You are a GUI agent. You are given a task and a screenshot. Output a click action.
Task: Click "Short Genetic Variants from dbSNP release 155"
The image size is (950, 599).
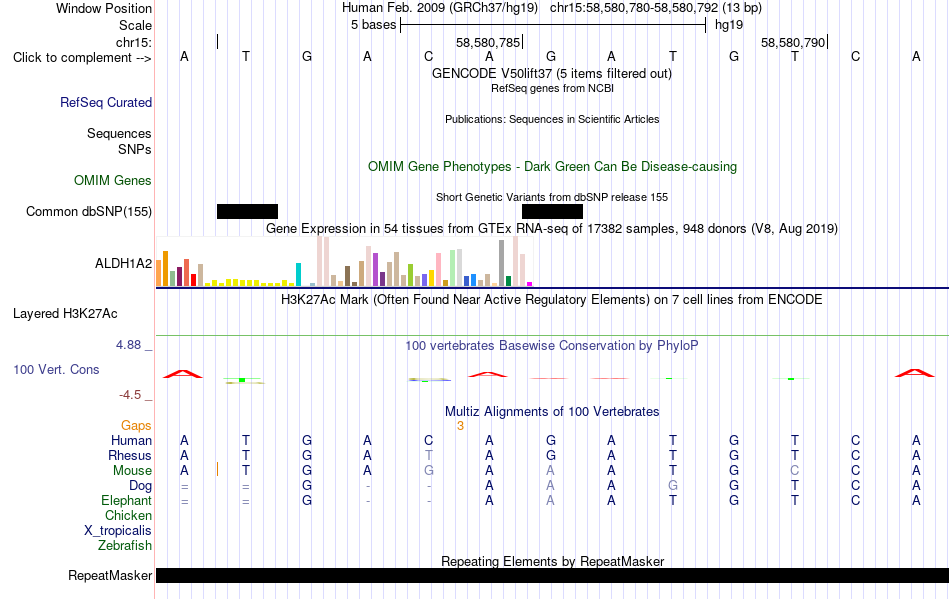[552, 197]
